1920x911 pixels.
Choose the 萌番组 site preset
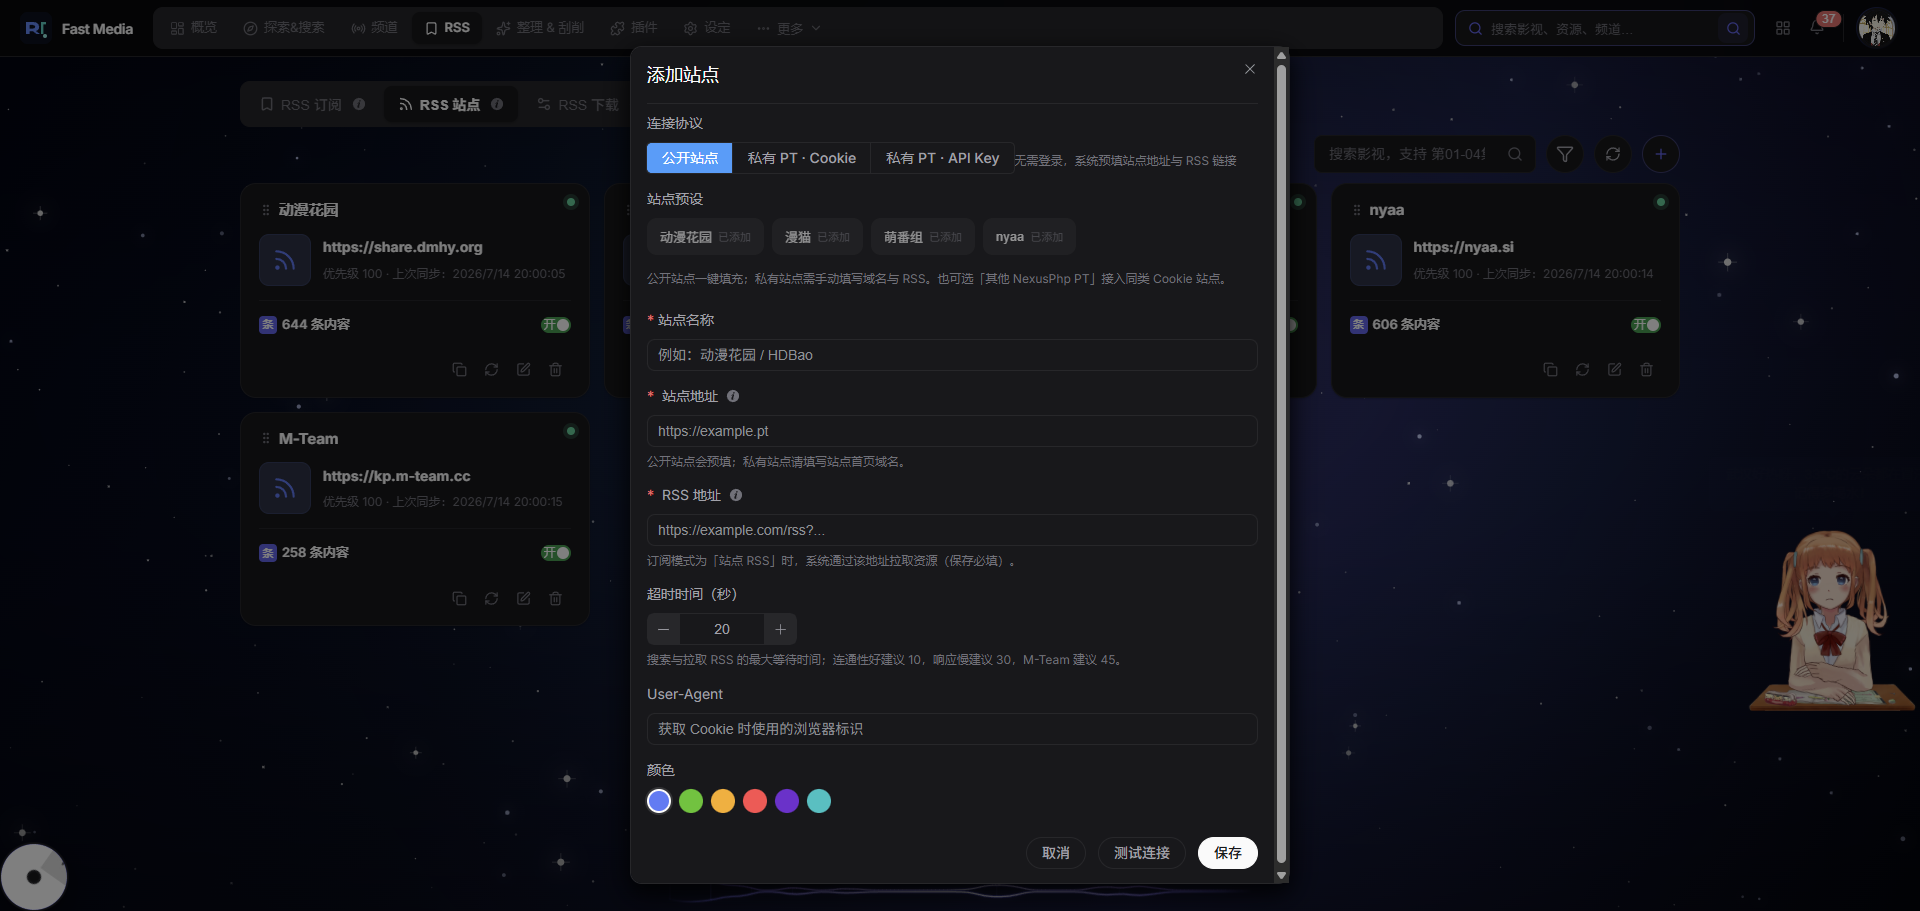pos(922,237)
